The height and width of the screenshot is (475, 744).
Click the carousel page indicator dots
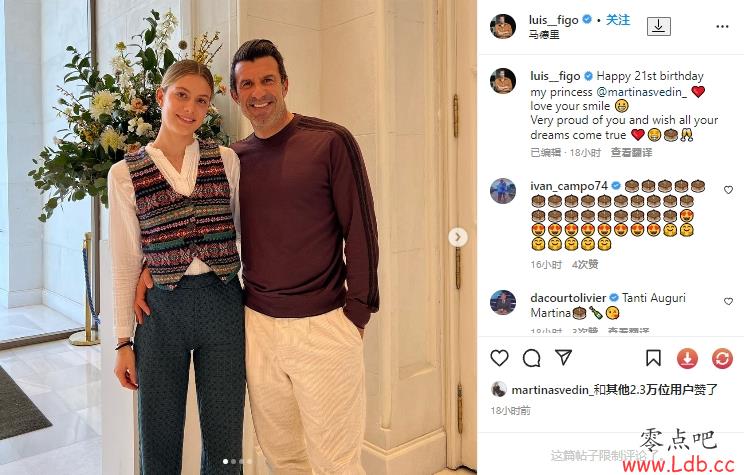pos(237,461)
